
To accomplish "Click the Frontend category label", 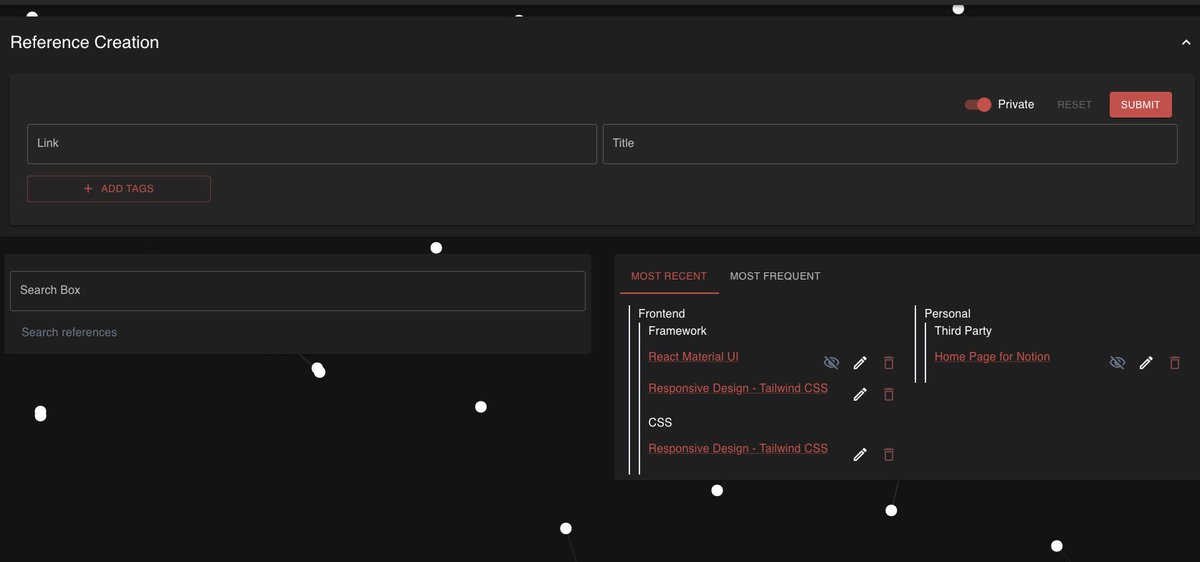I will pyautogui.click(x=662, y=314).
